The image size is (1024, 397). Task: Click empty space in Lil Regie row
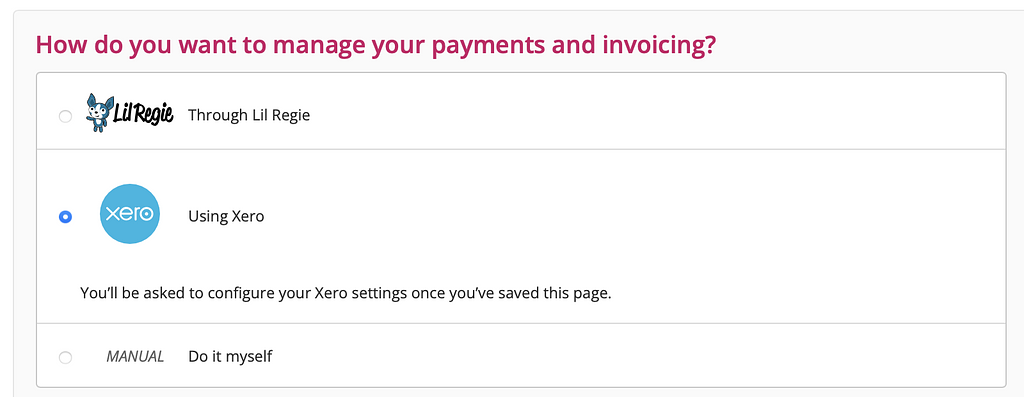(653, 116)
